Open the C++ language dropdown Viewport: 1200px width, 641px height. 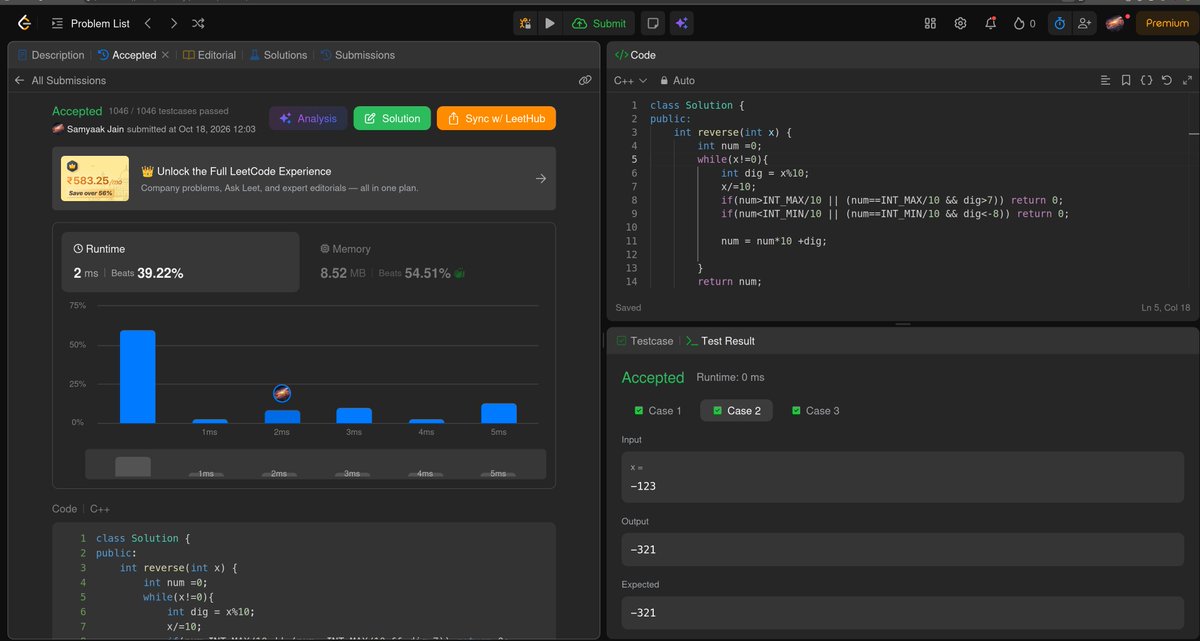pos(630,80)
